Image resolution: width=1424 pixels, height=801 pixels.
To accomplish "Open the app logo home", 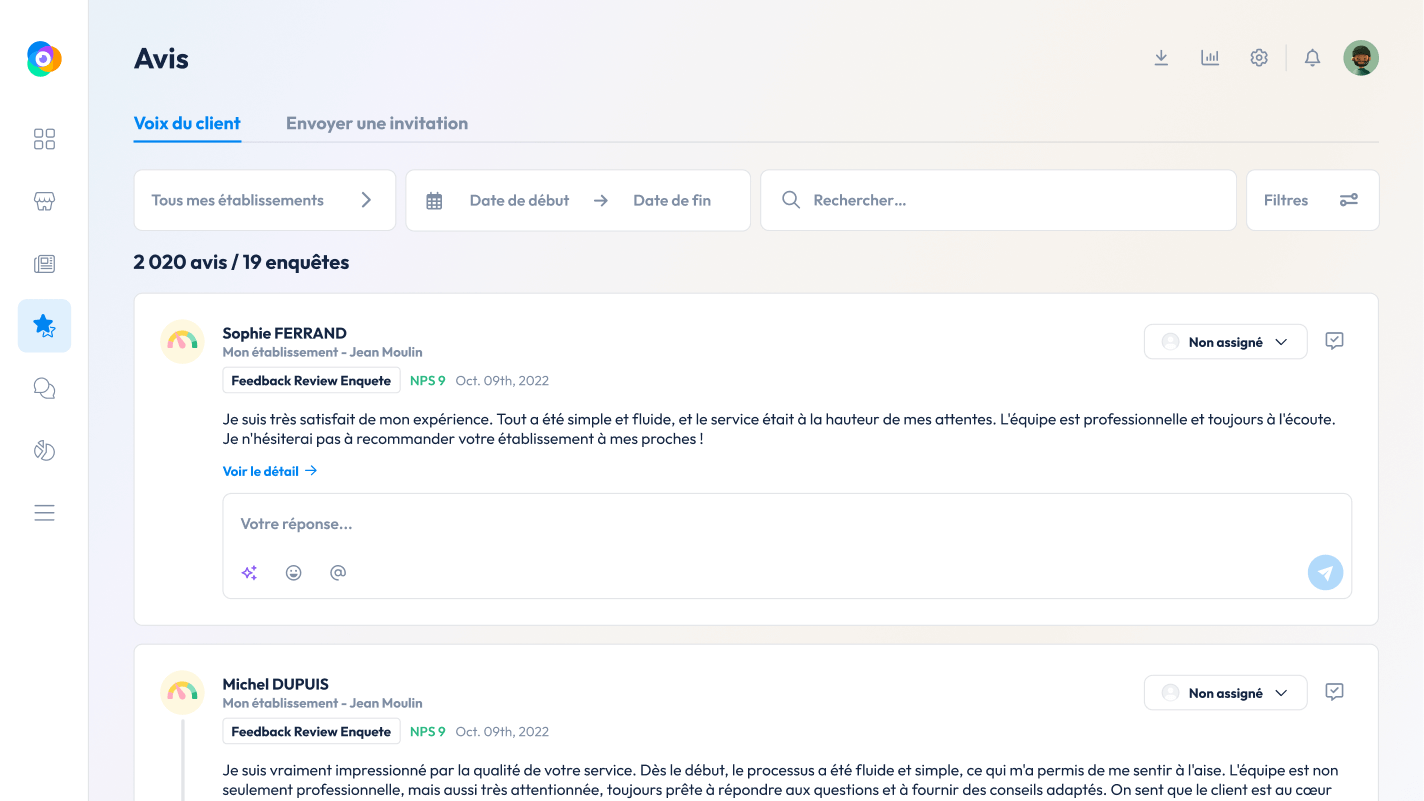I will pos(44,59).
